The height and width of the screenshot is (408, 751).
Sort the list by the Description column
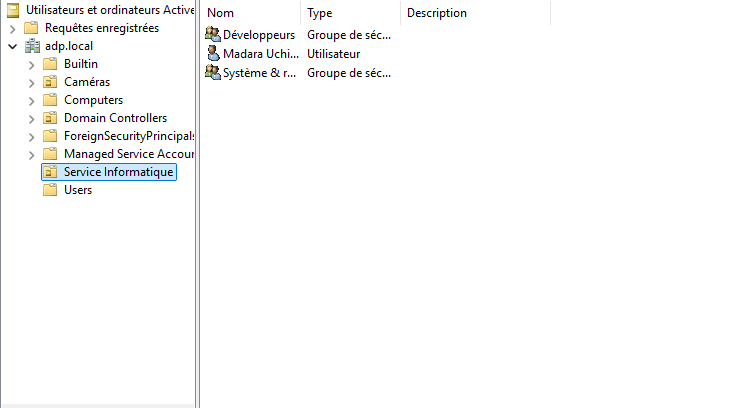pos(476,13)
